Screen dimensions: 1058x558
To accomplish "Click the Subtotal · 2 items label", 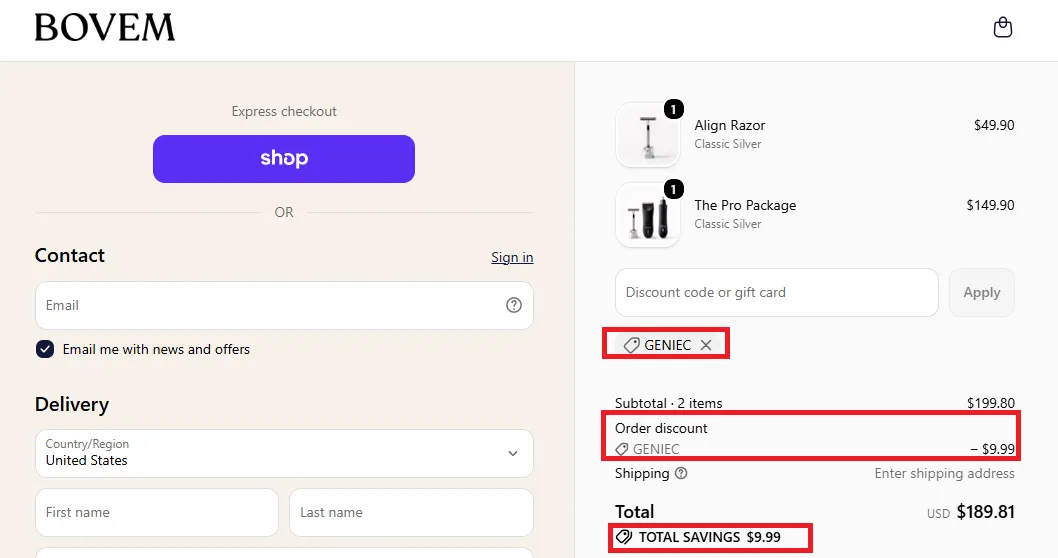I will [x=668, y=403].
